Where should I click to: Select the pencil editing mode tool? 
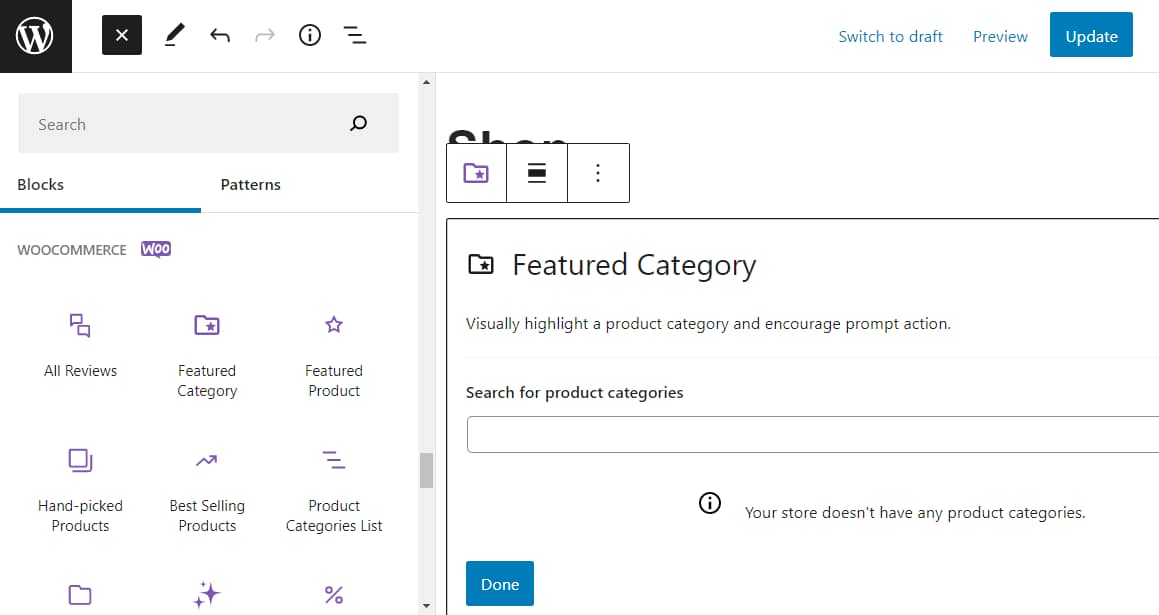pos(173,35)
